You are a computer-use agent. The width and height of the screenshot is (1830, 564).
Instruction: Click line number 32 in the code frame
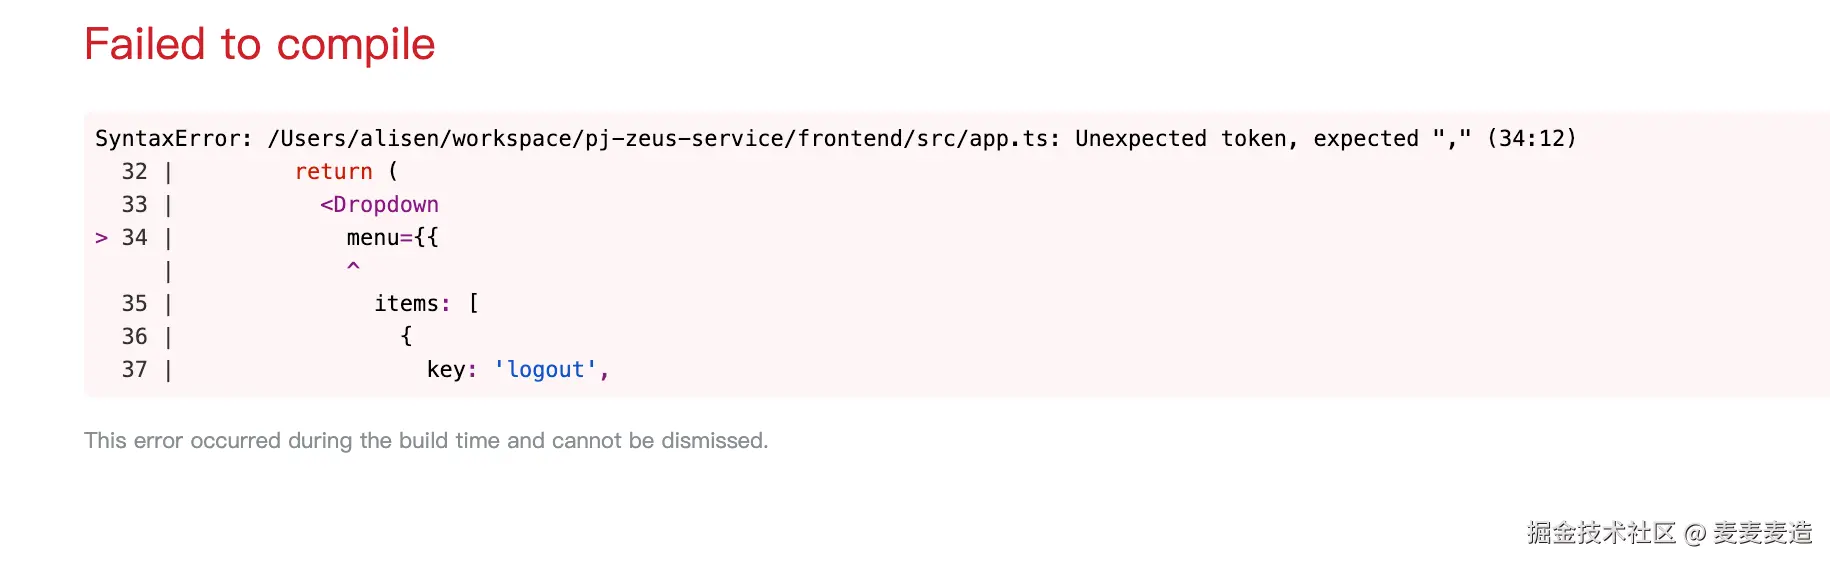tap(135, 172)
